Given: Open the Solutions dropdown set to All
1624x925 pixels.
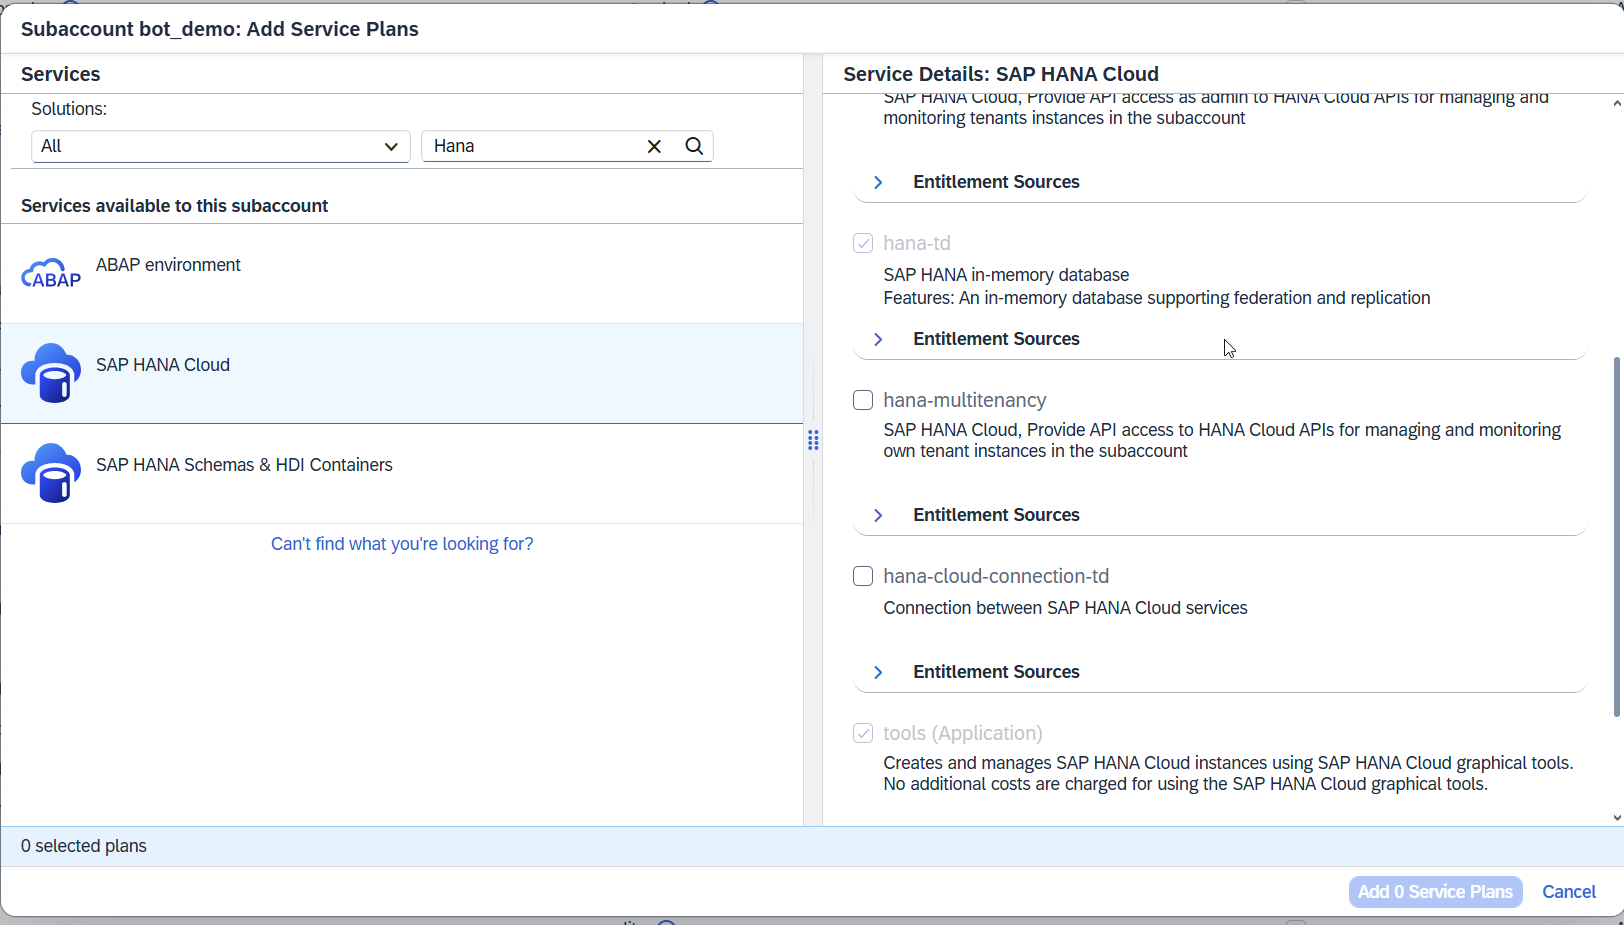Looking at the screenshot, I should coord(220,146).
